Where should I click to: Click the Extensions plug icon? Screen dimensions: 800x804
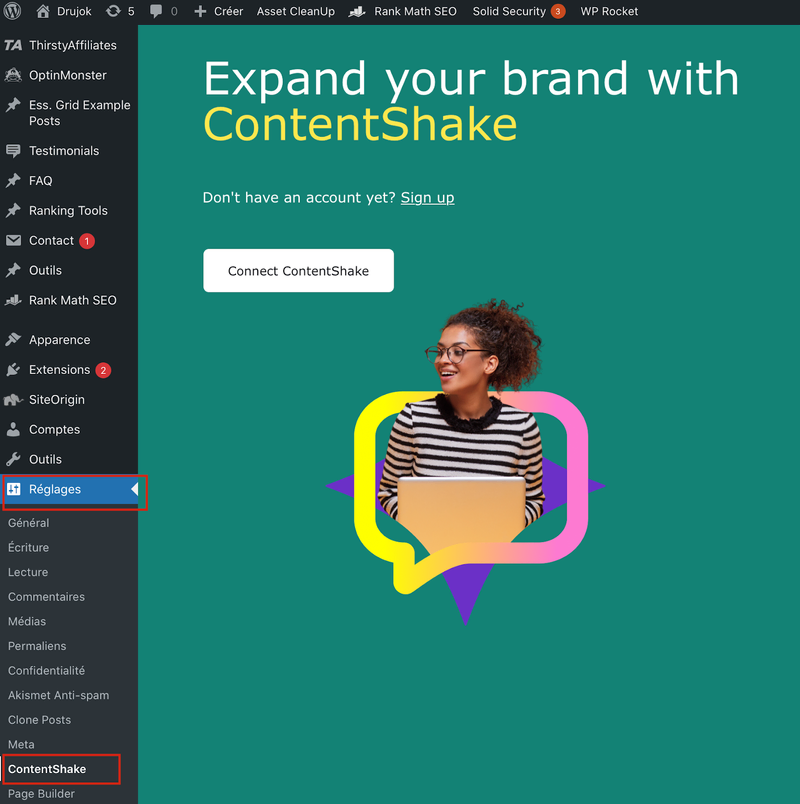[13, 370]
